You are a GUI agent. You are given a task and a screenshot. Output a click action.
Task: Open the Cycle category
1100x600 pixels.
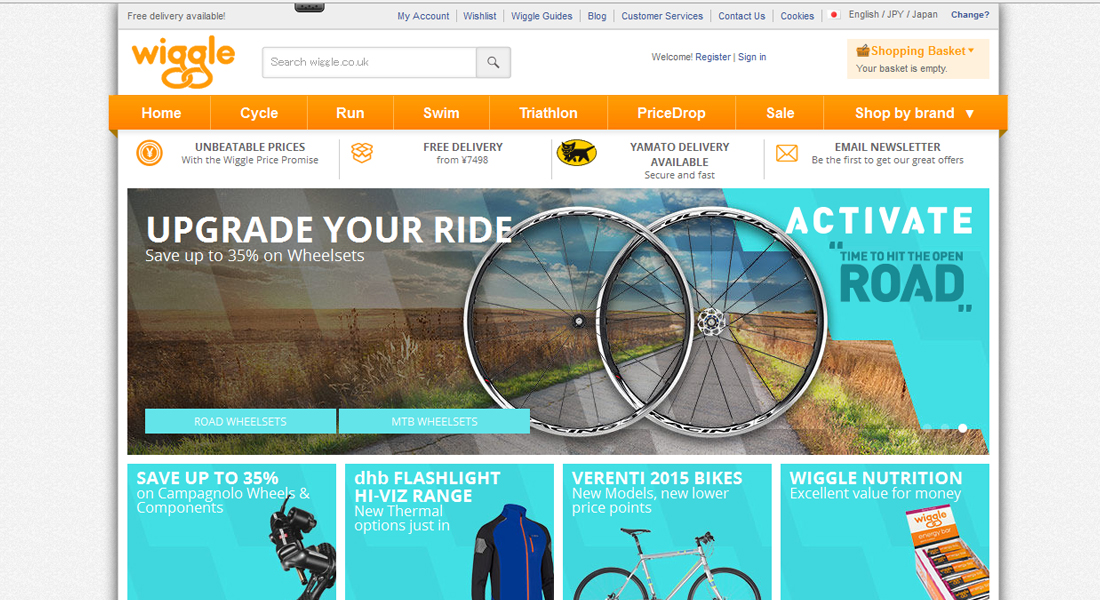coord(259,113)
